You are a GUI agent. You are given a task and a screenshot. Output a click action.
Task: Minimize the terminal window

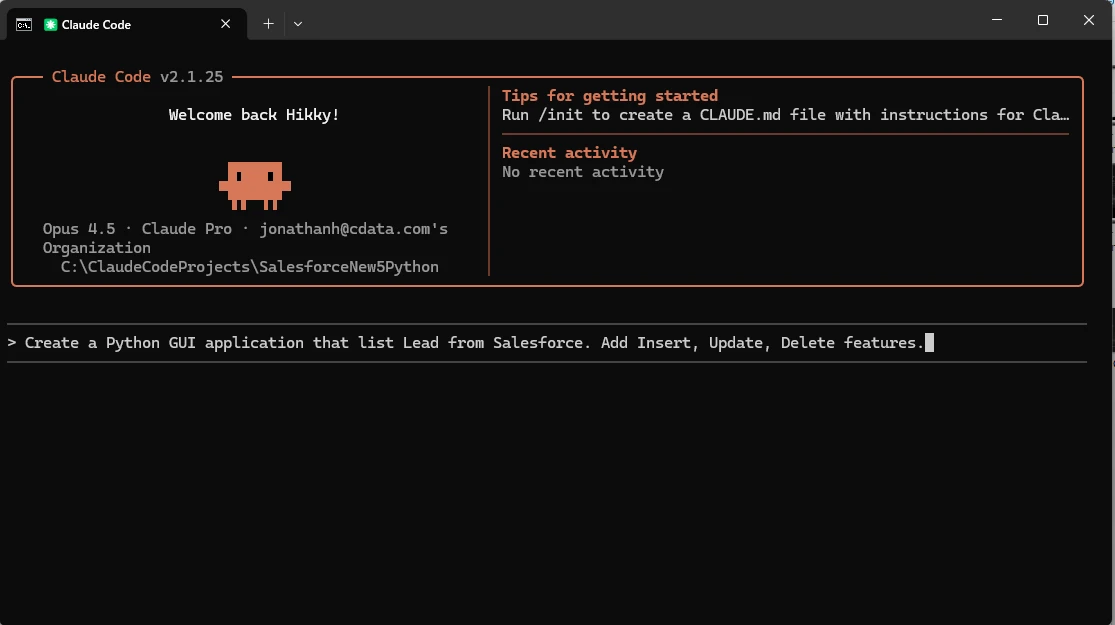click(x=997, y=20)
